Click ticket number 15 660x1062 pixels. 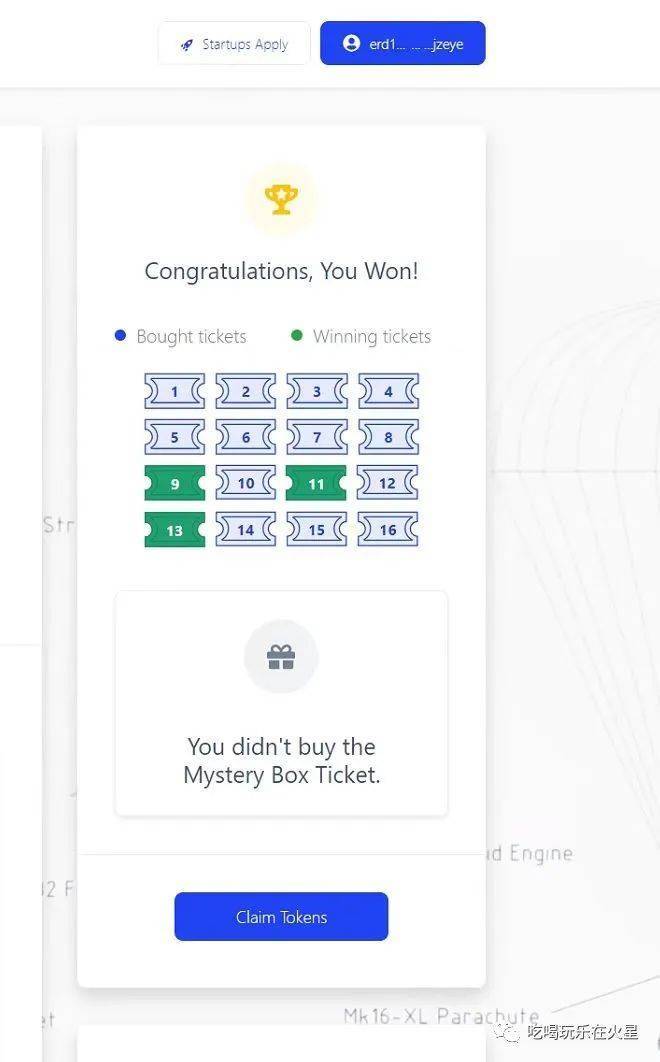point(316,530)
